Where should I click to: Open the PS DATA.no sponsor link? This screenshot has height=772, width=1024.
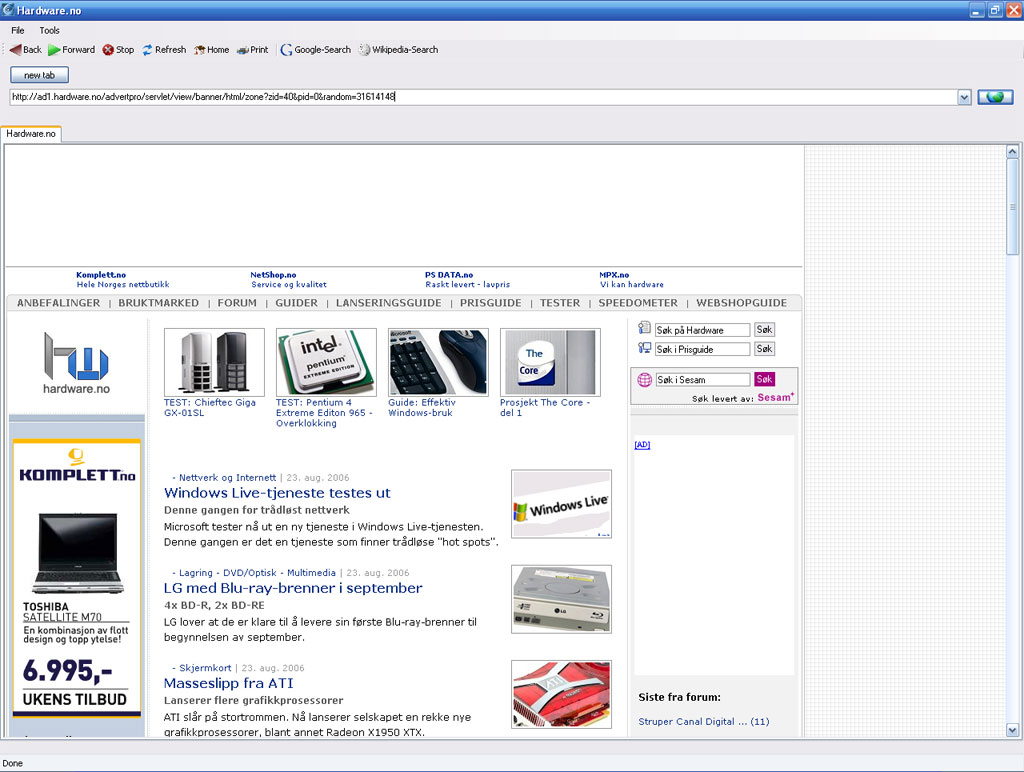449,275
